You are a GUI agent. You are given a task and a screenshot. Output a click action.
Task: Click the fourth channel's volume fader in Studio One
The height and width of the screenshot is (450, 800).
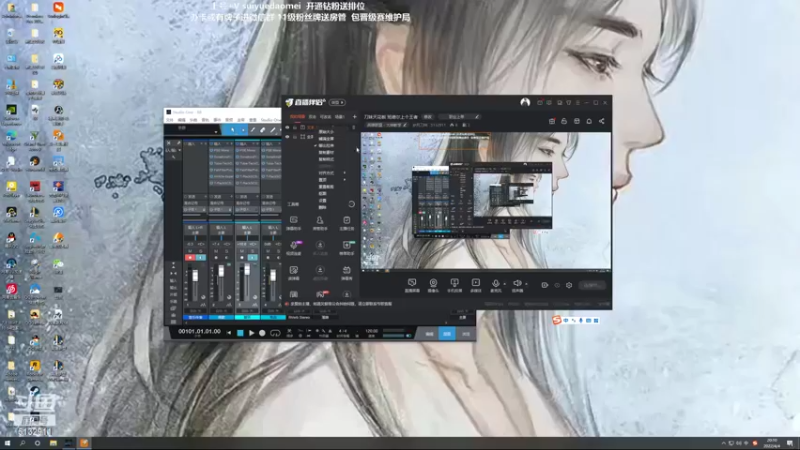coord(273,276)
